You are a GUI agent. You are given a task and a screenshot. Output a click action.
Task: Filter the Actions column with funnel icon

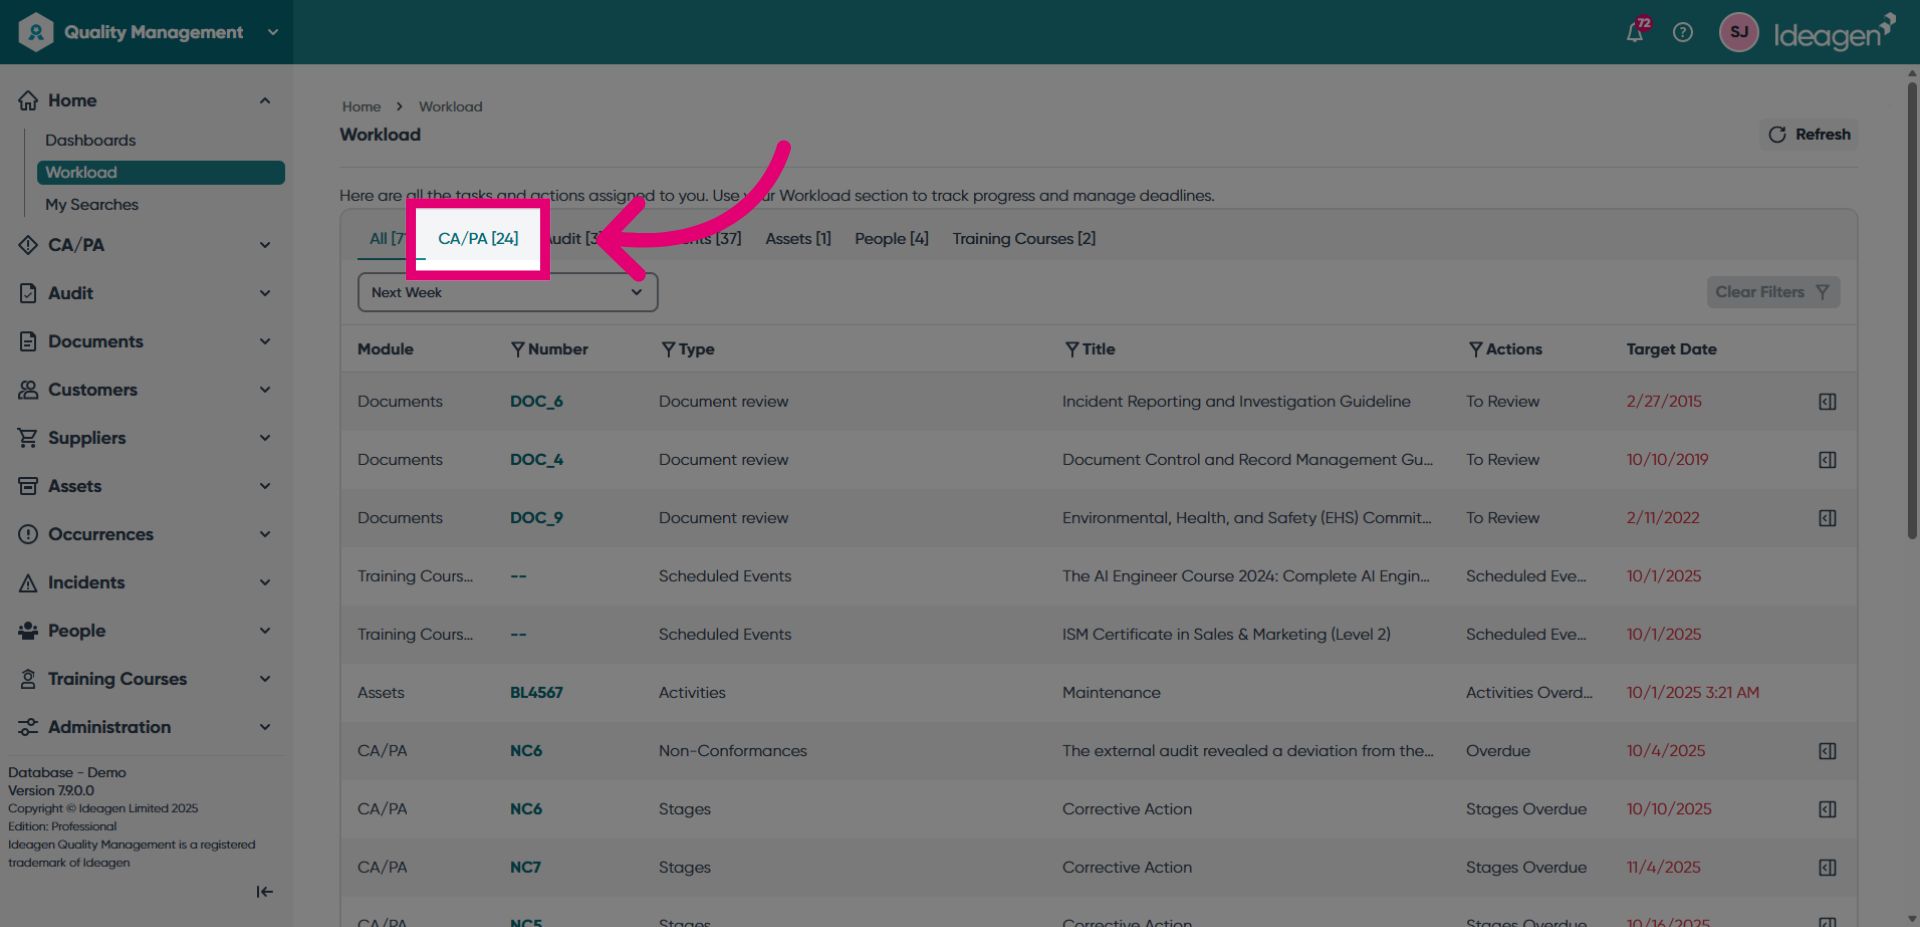tap(1476, 349)
